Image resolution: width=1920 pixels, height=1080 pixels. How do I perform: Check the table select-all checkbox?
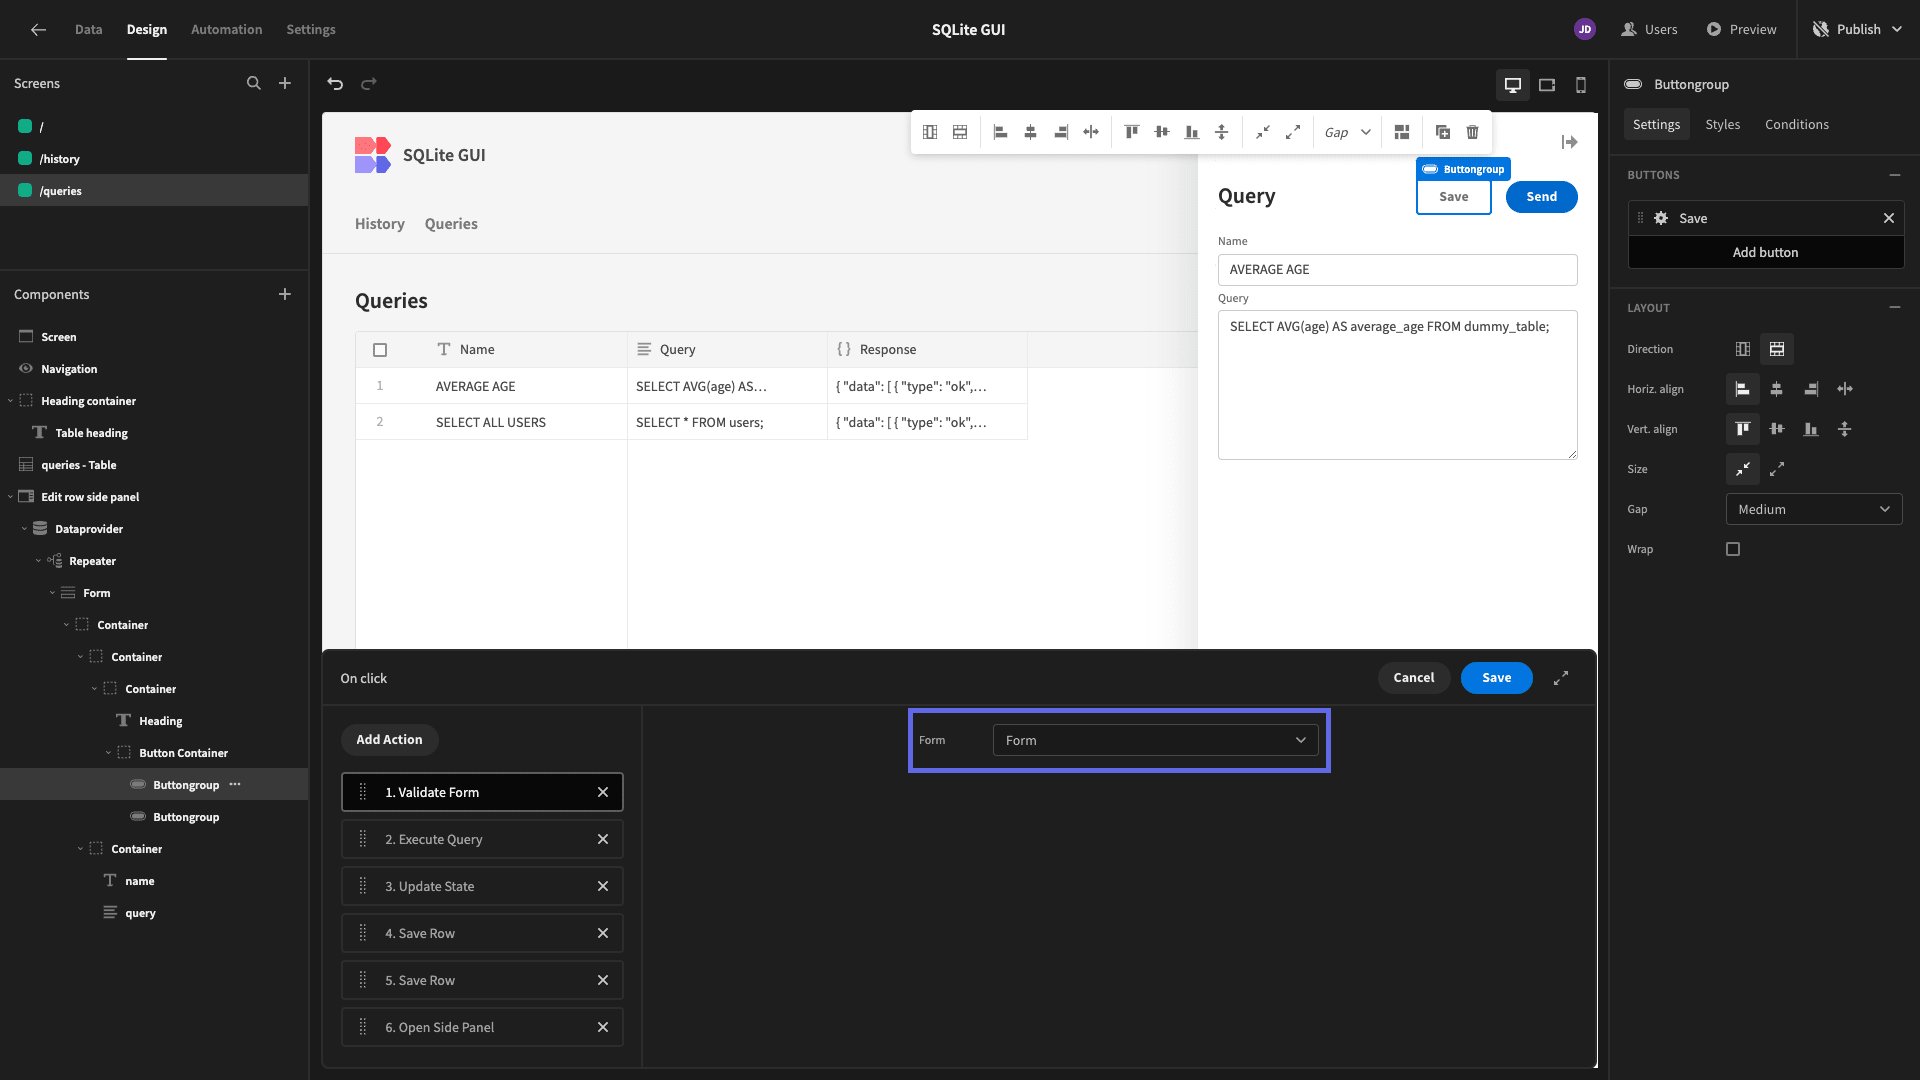(380, 350)
